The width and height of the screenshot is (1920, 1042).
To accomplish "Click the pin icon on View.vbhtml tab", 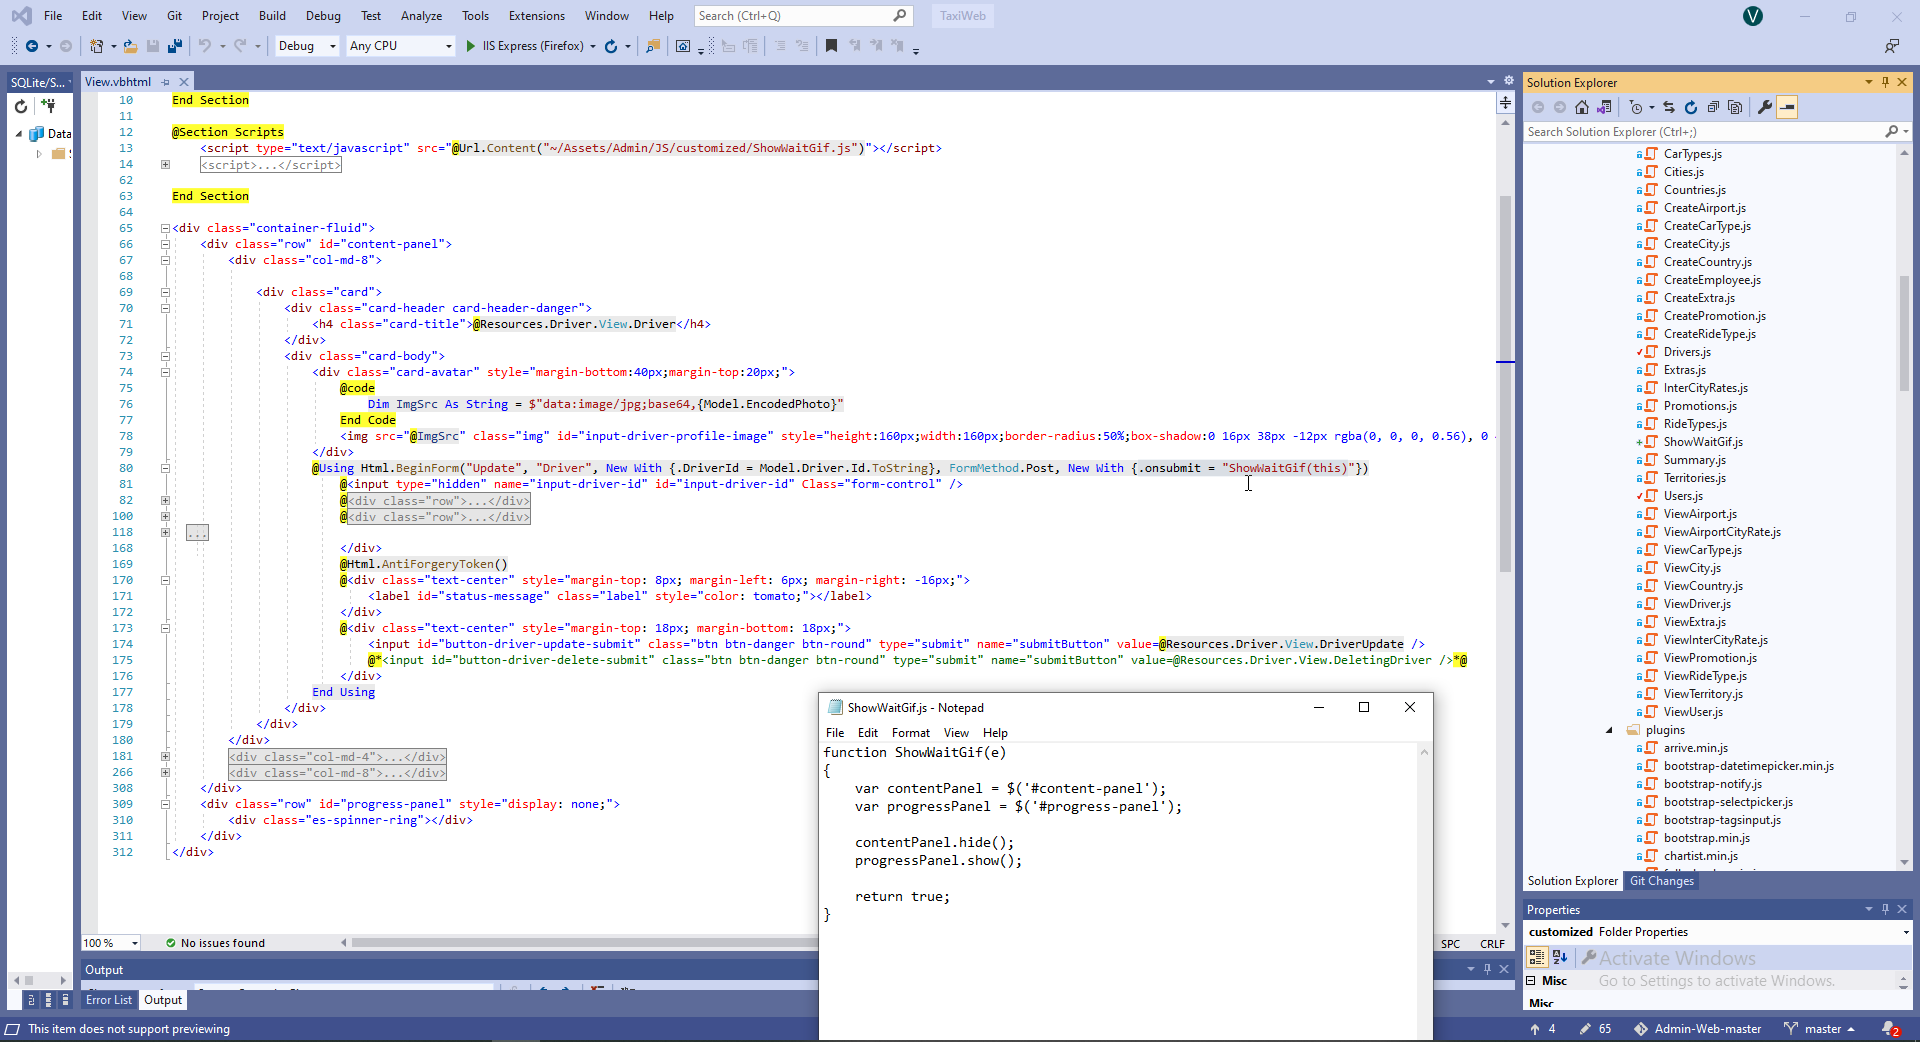I will coord(166,82).
